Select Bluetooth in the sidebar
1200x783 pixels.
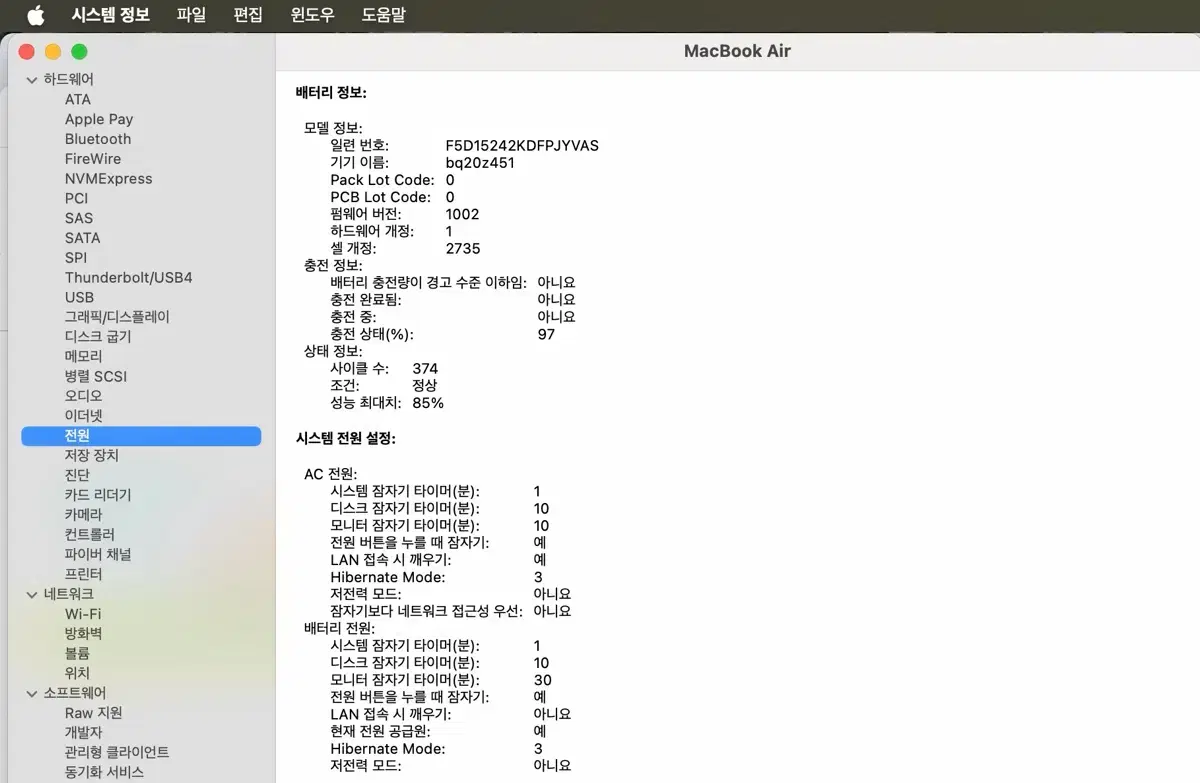pyautogui.click(x=98, y=139)
